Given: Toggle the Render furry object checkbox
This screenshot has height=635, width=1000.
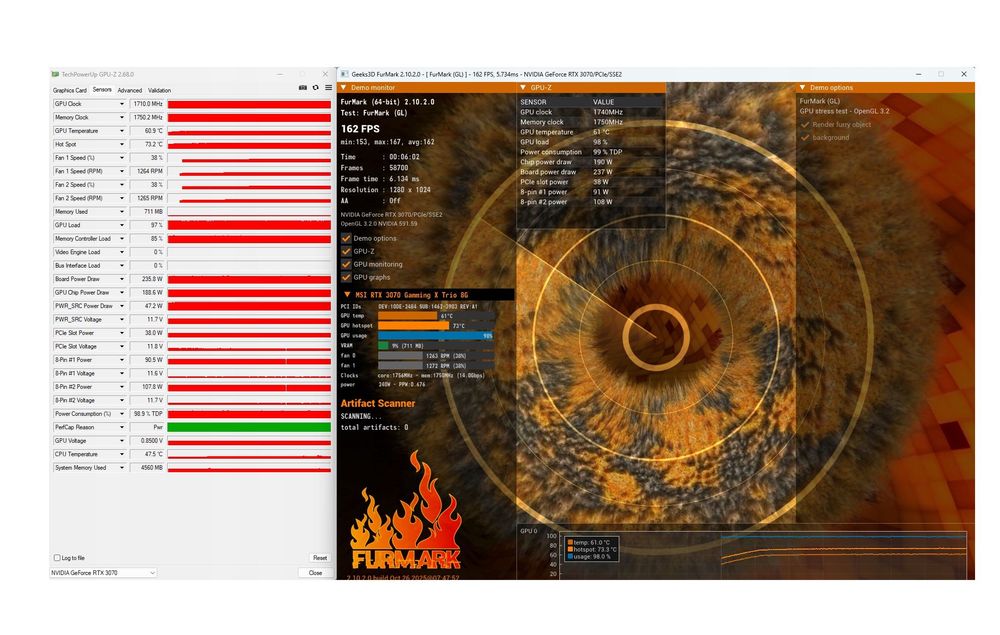Looking at the screenshot, I should coord(805,125).
